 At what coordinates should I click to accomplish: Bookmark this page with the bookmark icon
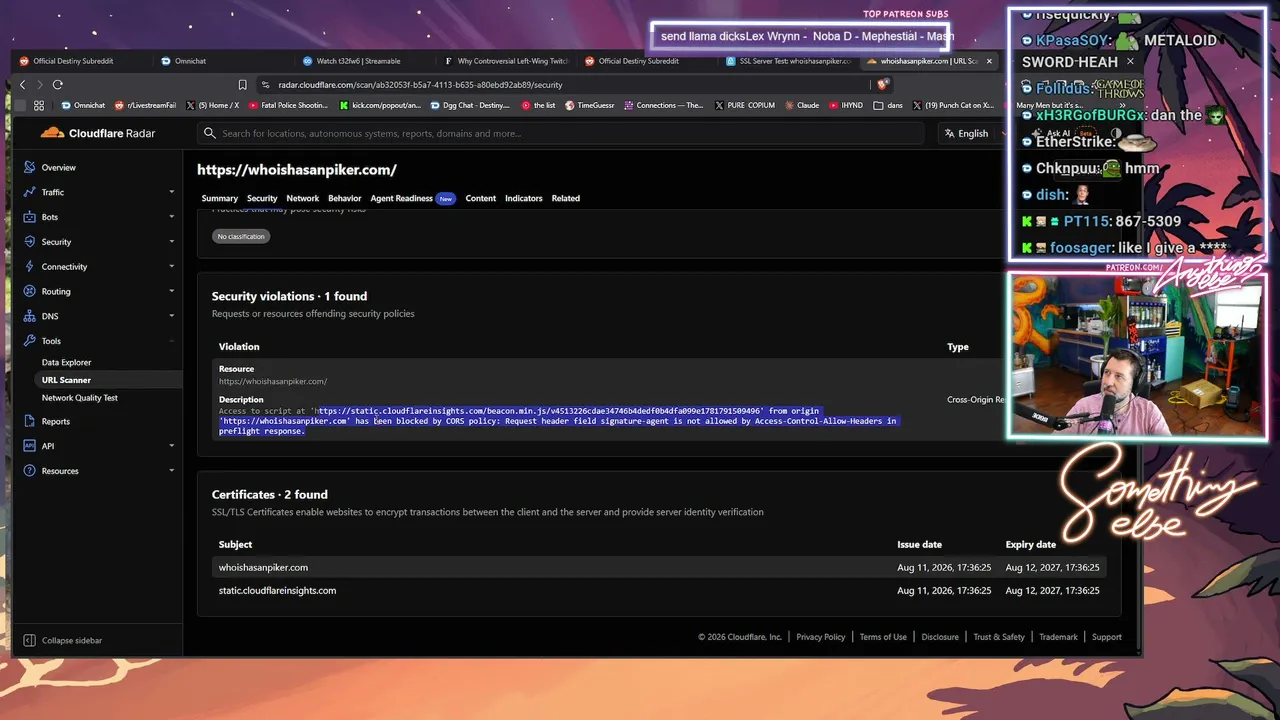point(242,85)
